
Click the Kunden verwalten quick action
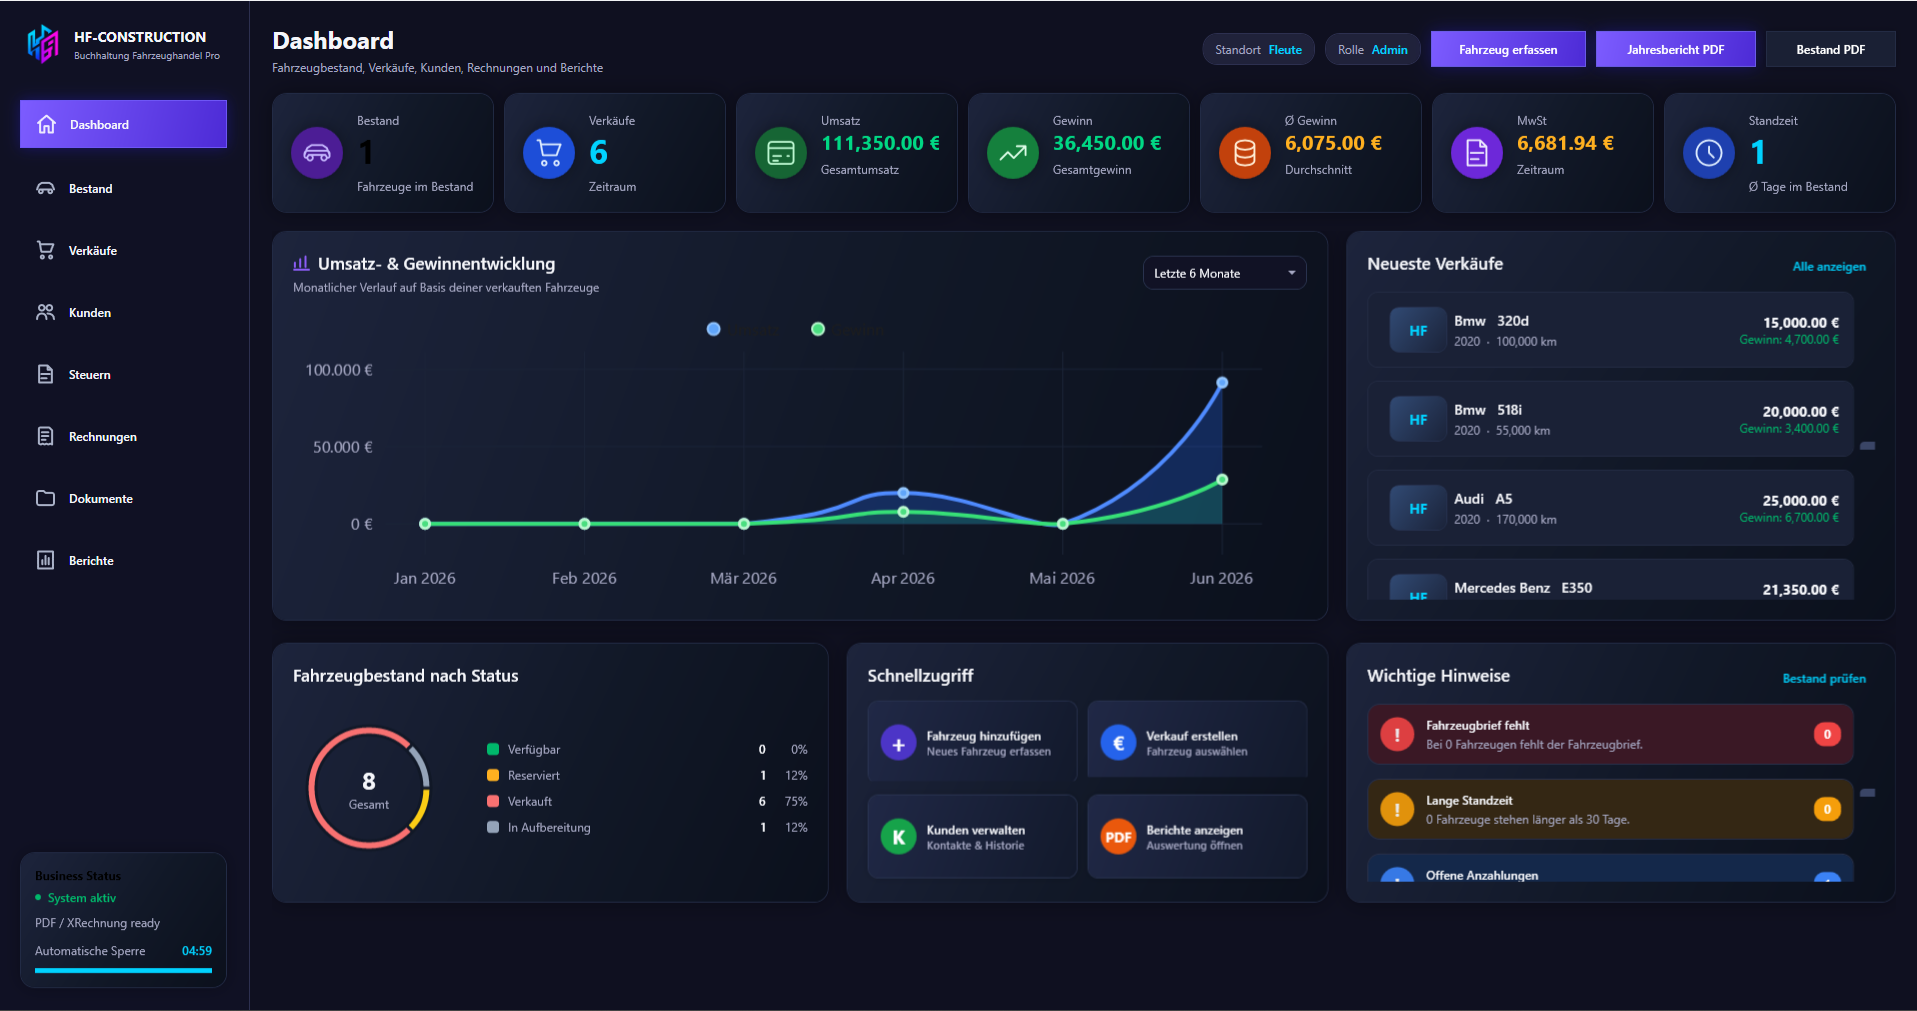coord(972,836)
